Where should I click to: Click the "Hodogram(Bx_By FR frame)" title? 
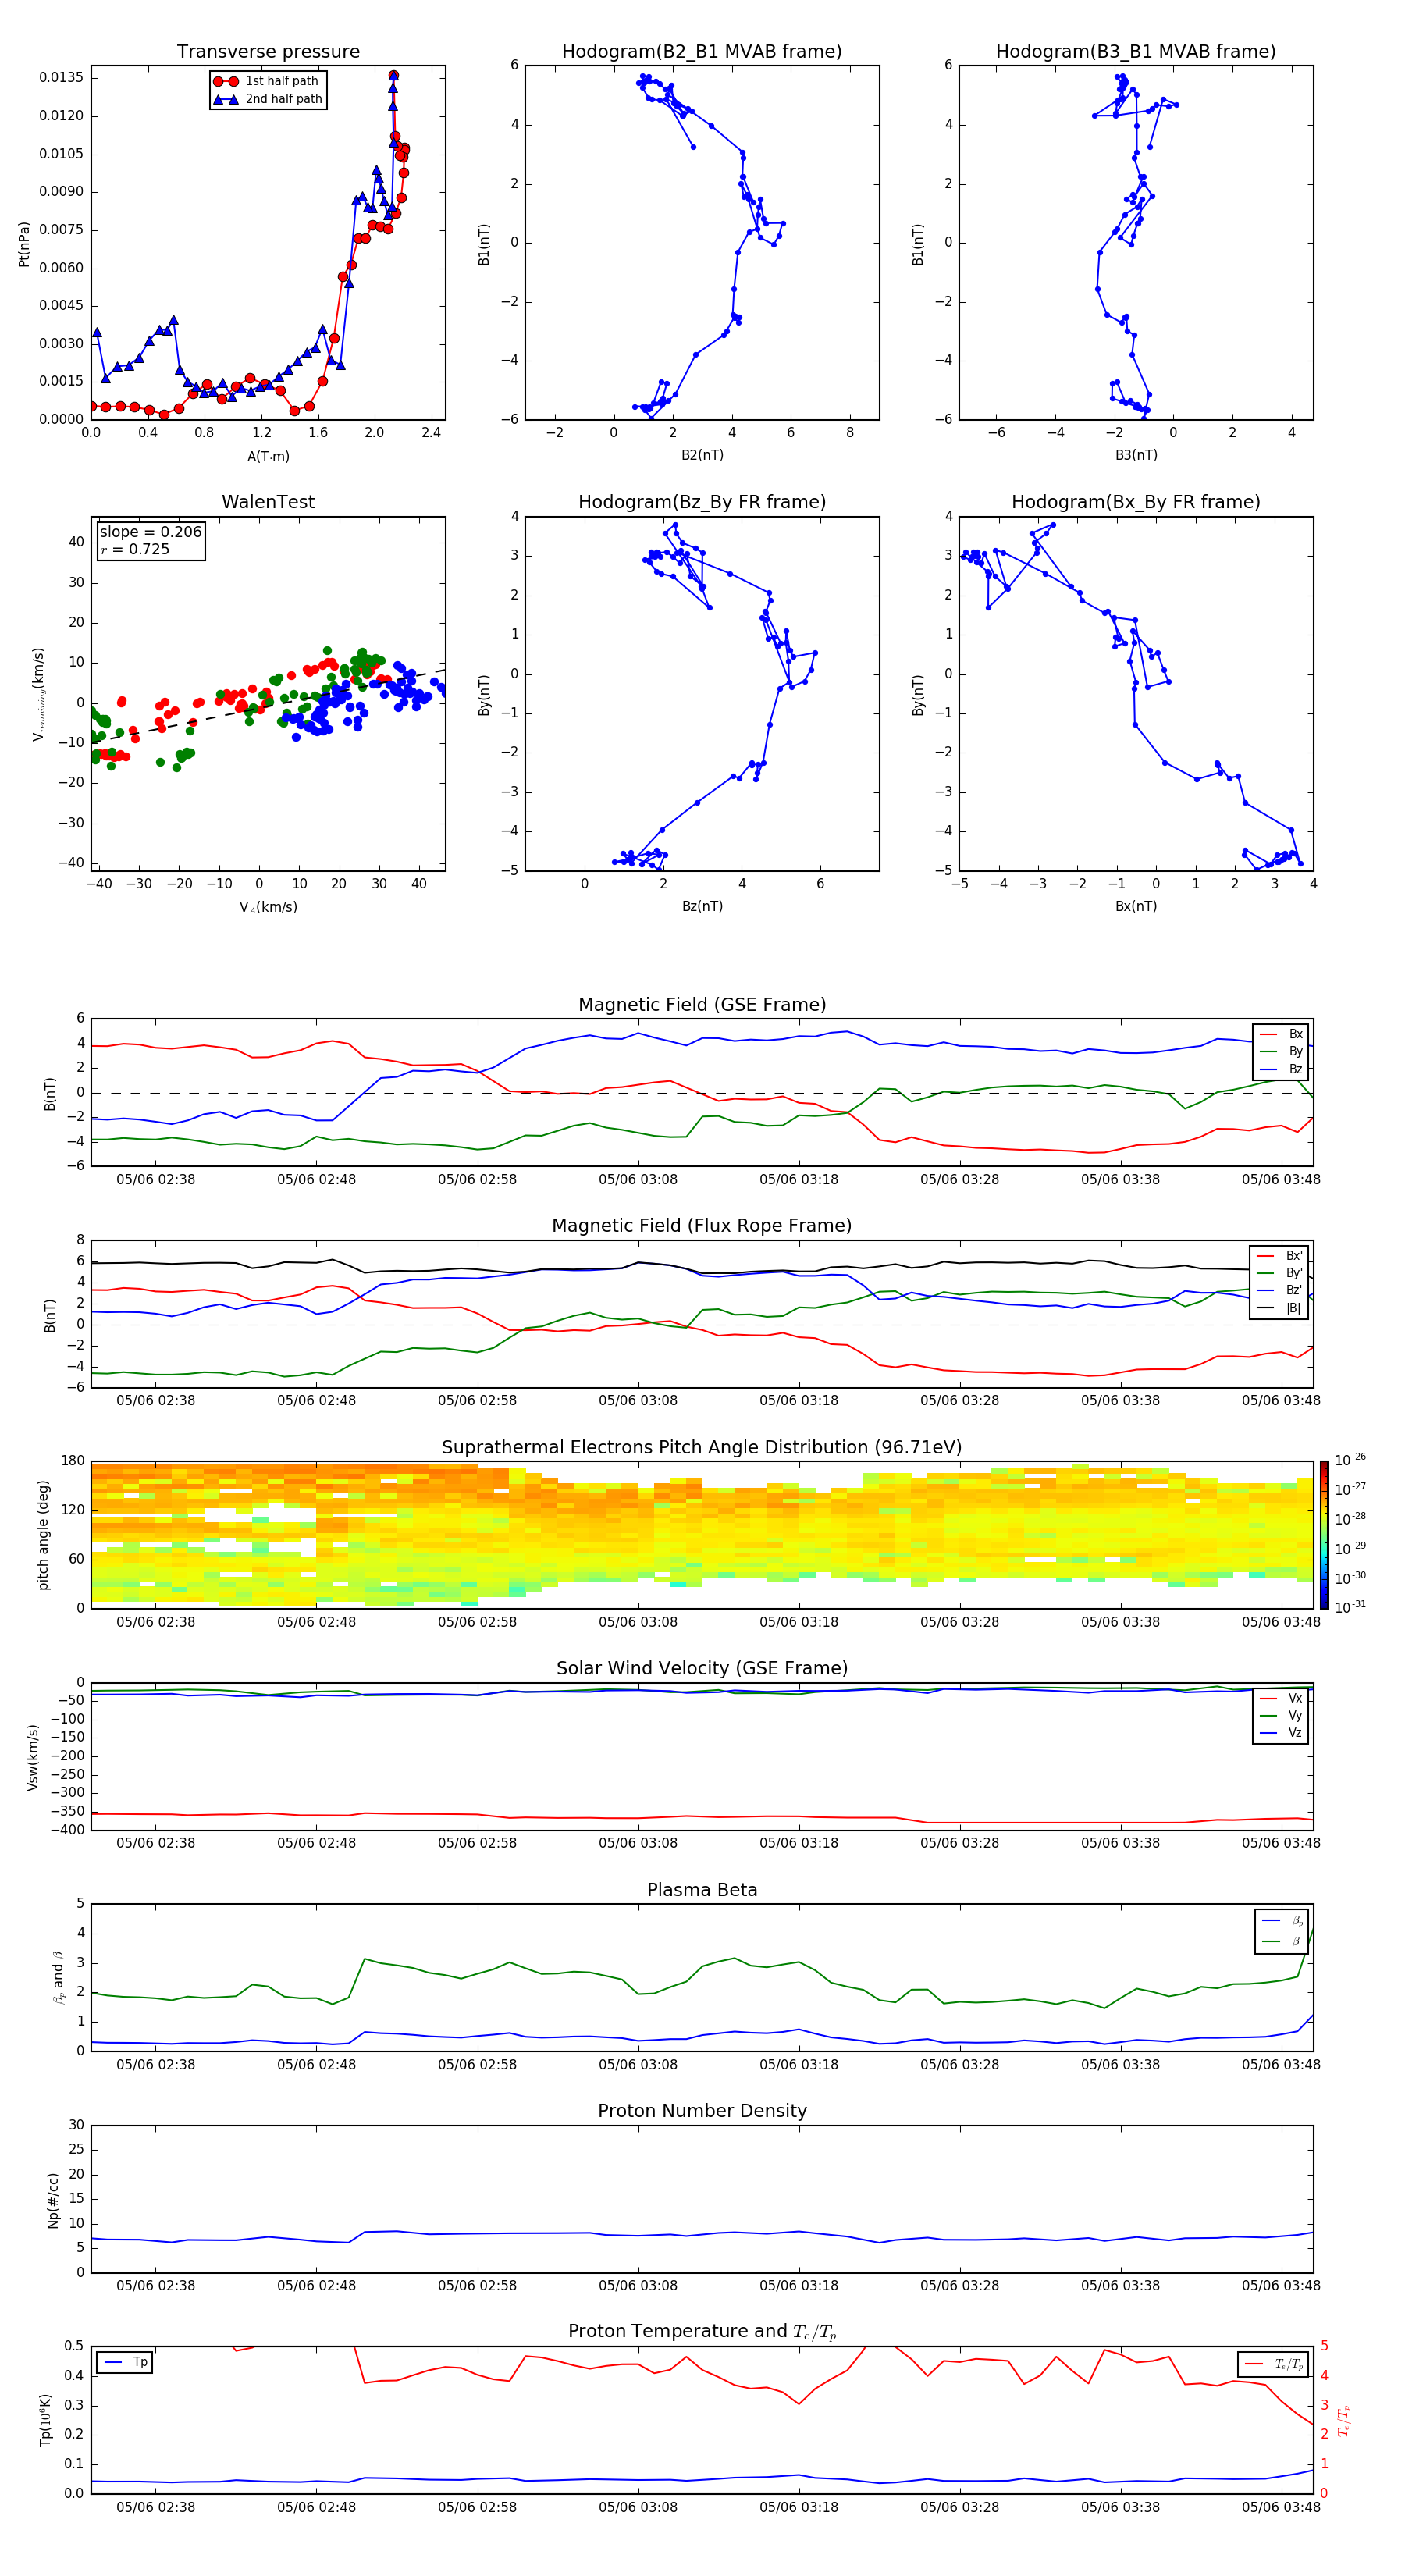[x=1136, y=502]
